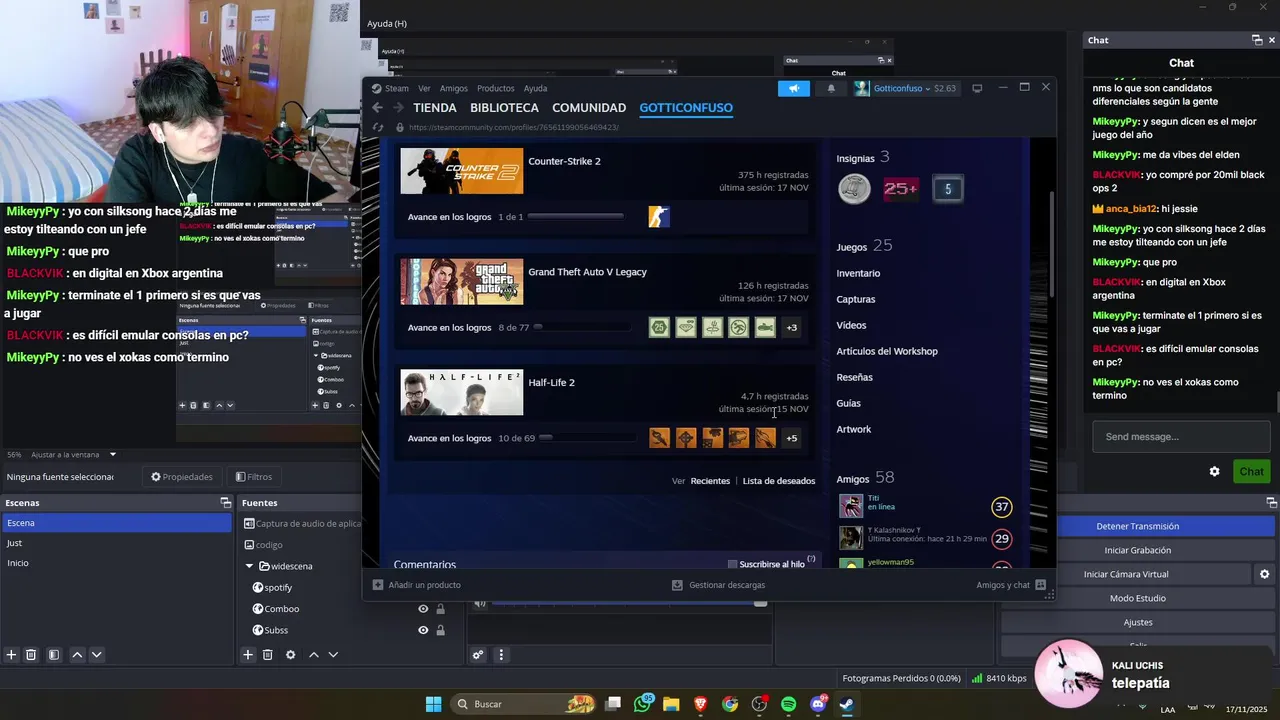Pop out the Escenas dock panel
This screenshot has height=720, width=1280.
pos(226,503)
